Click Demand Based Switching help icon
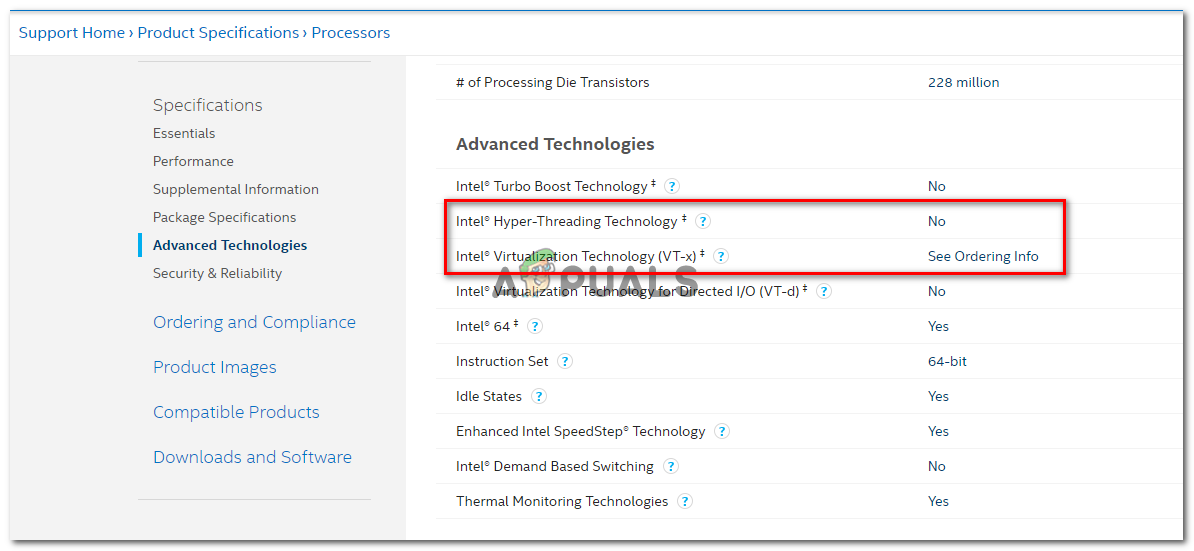1194x551 pixels. point(671,466)
